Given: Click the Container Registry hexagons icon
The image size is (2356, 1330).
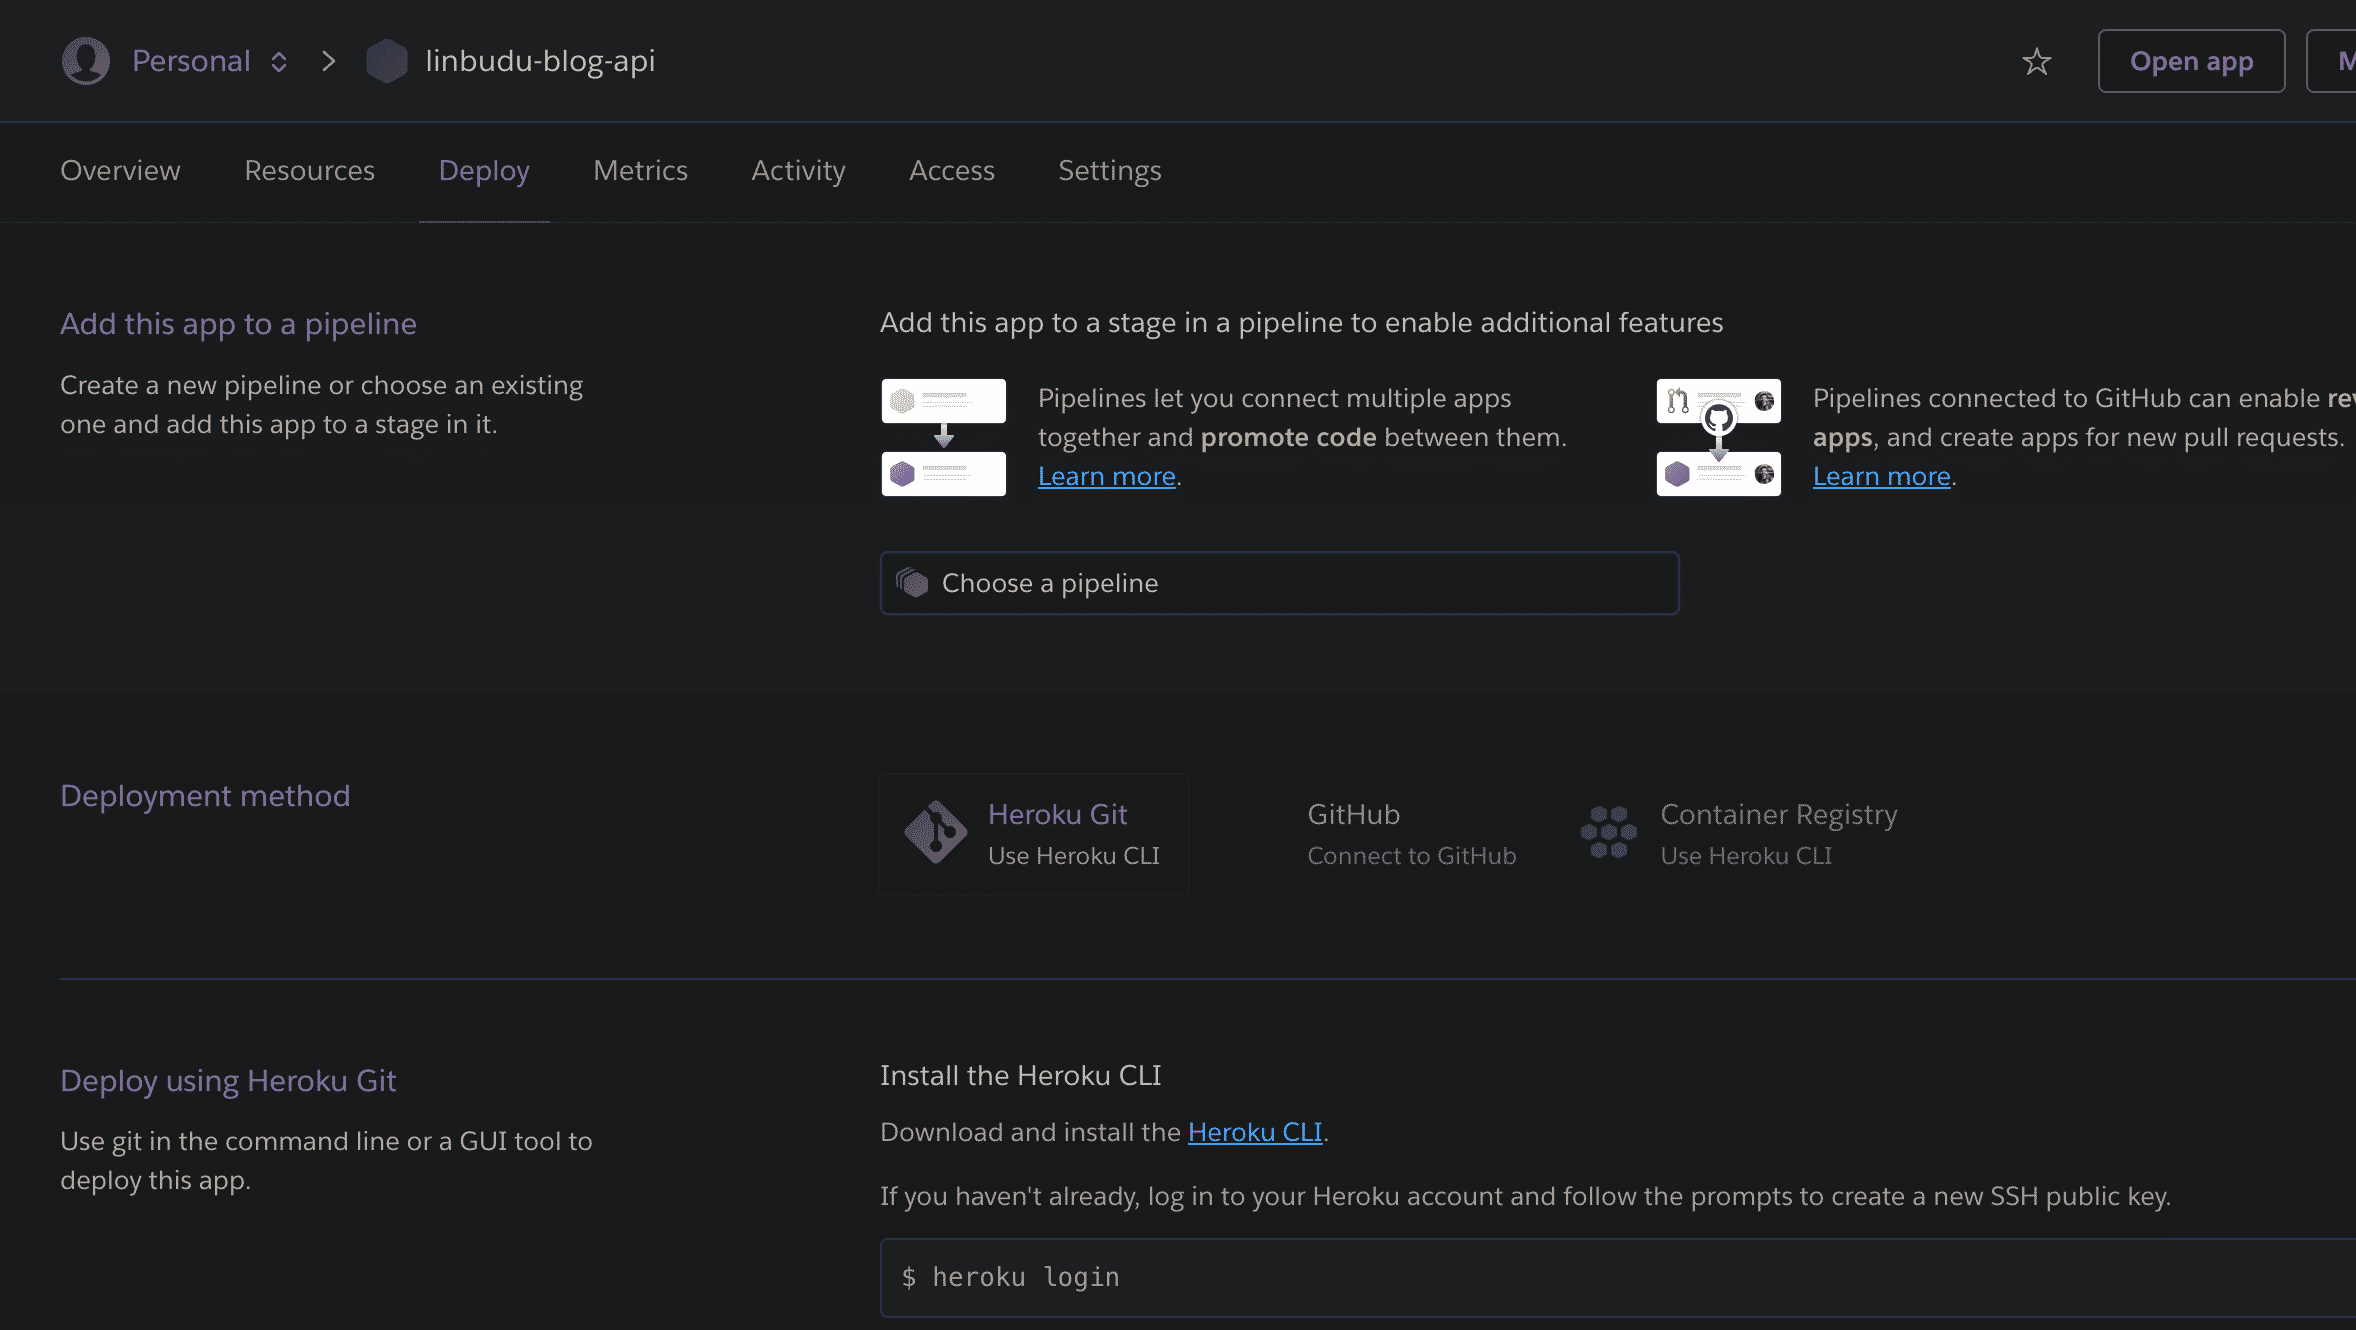Looking at the screenshot, I should click(x=1608, y=832).
